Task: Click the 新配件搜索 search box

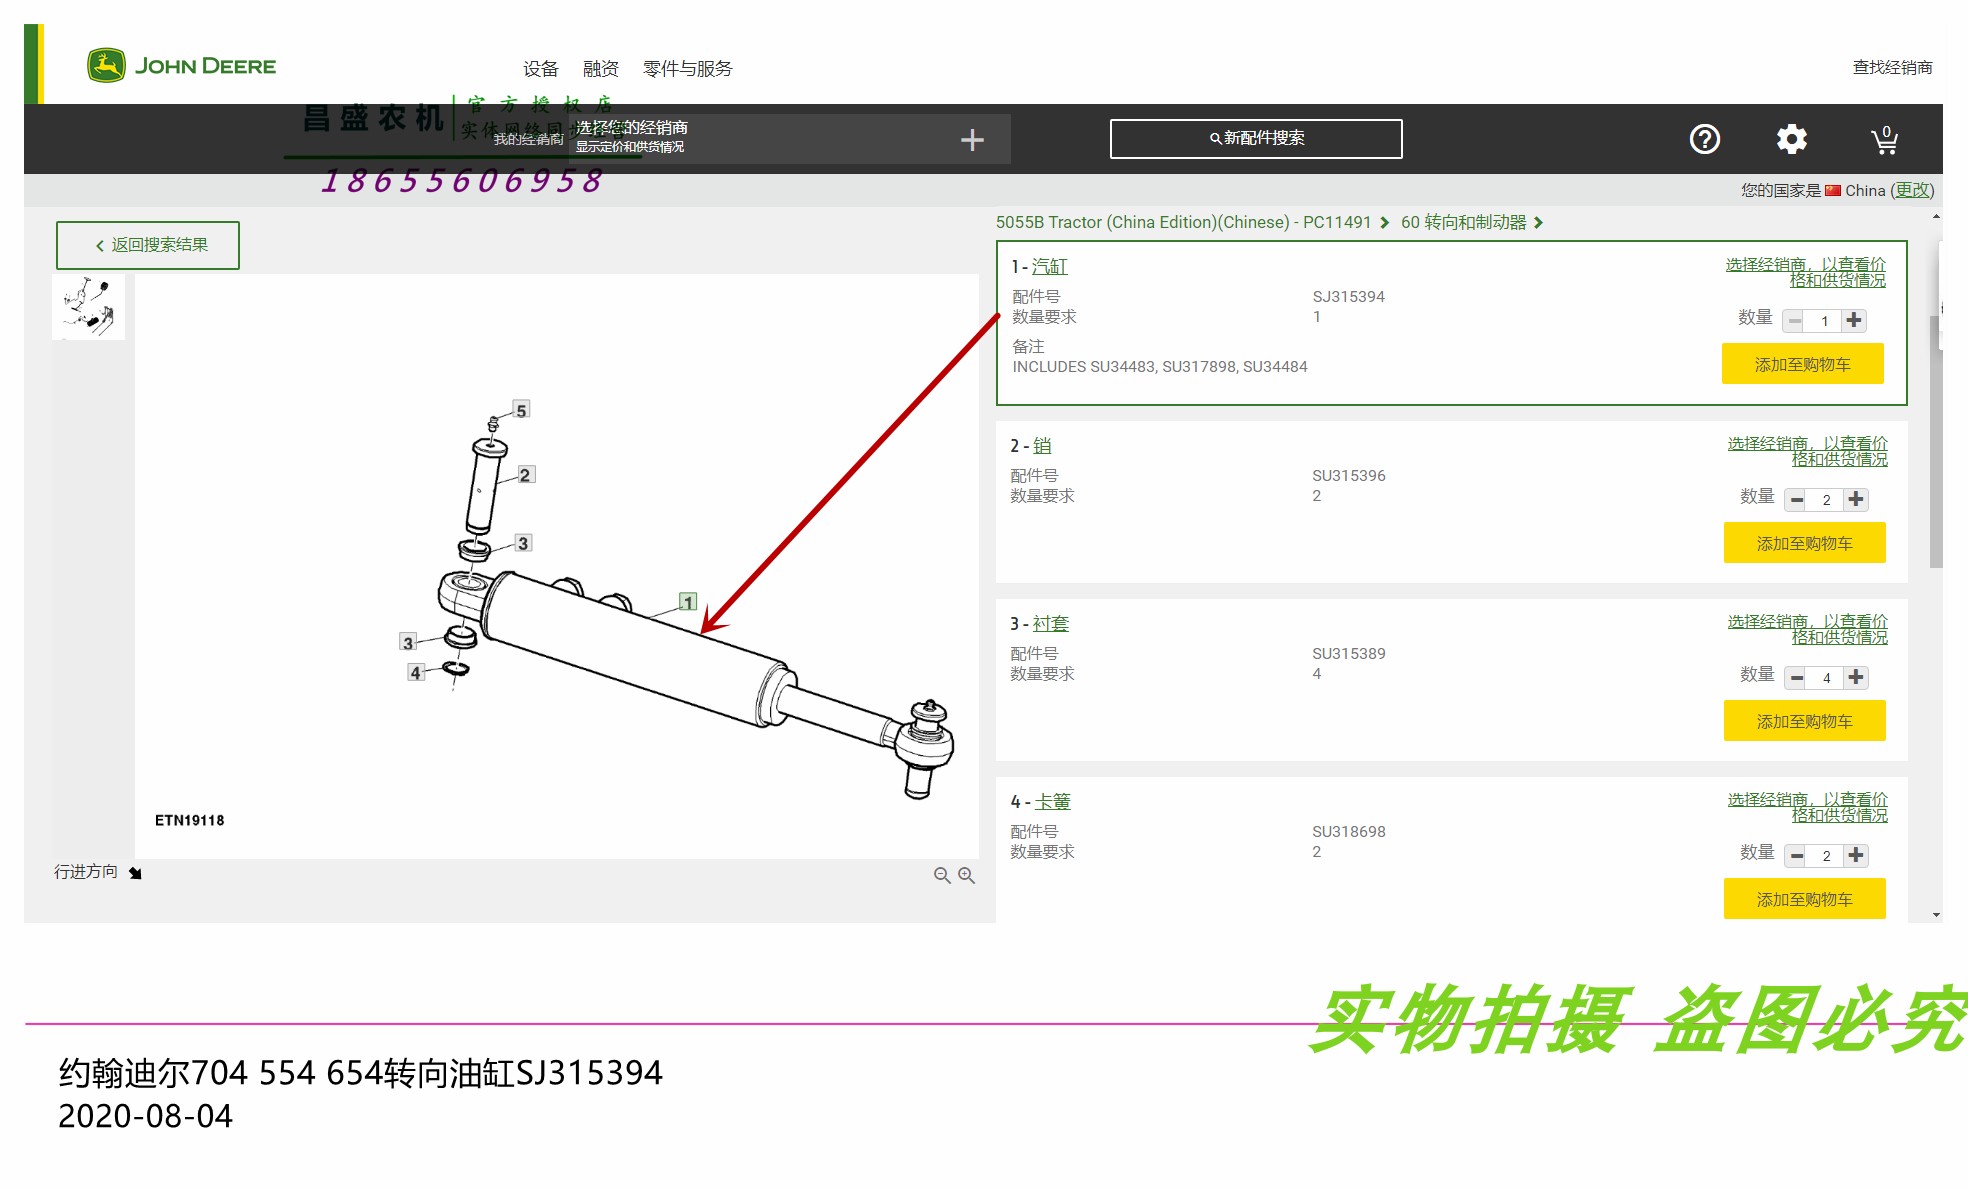Action: pyautogui.click(x=1256, y=139)
